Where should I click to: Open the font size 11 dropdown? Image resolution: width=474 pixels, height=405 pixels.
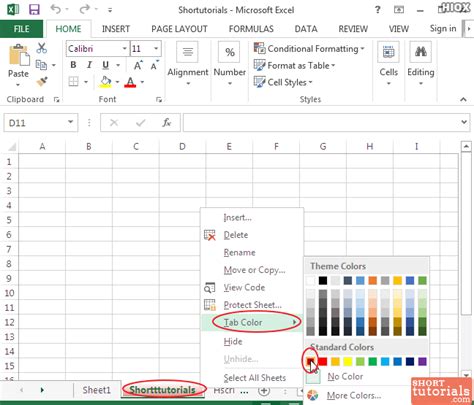coord(156,49)
